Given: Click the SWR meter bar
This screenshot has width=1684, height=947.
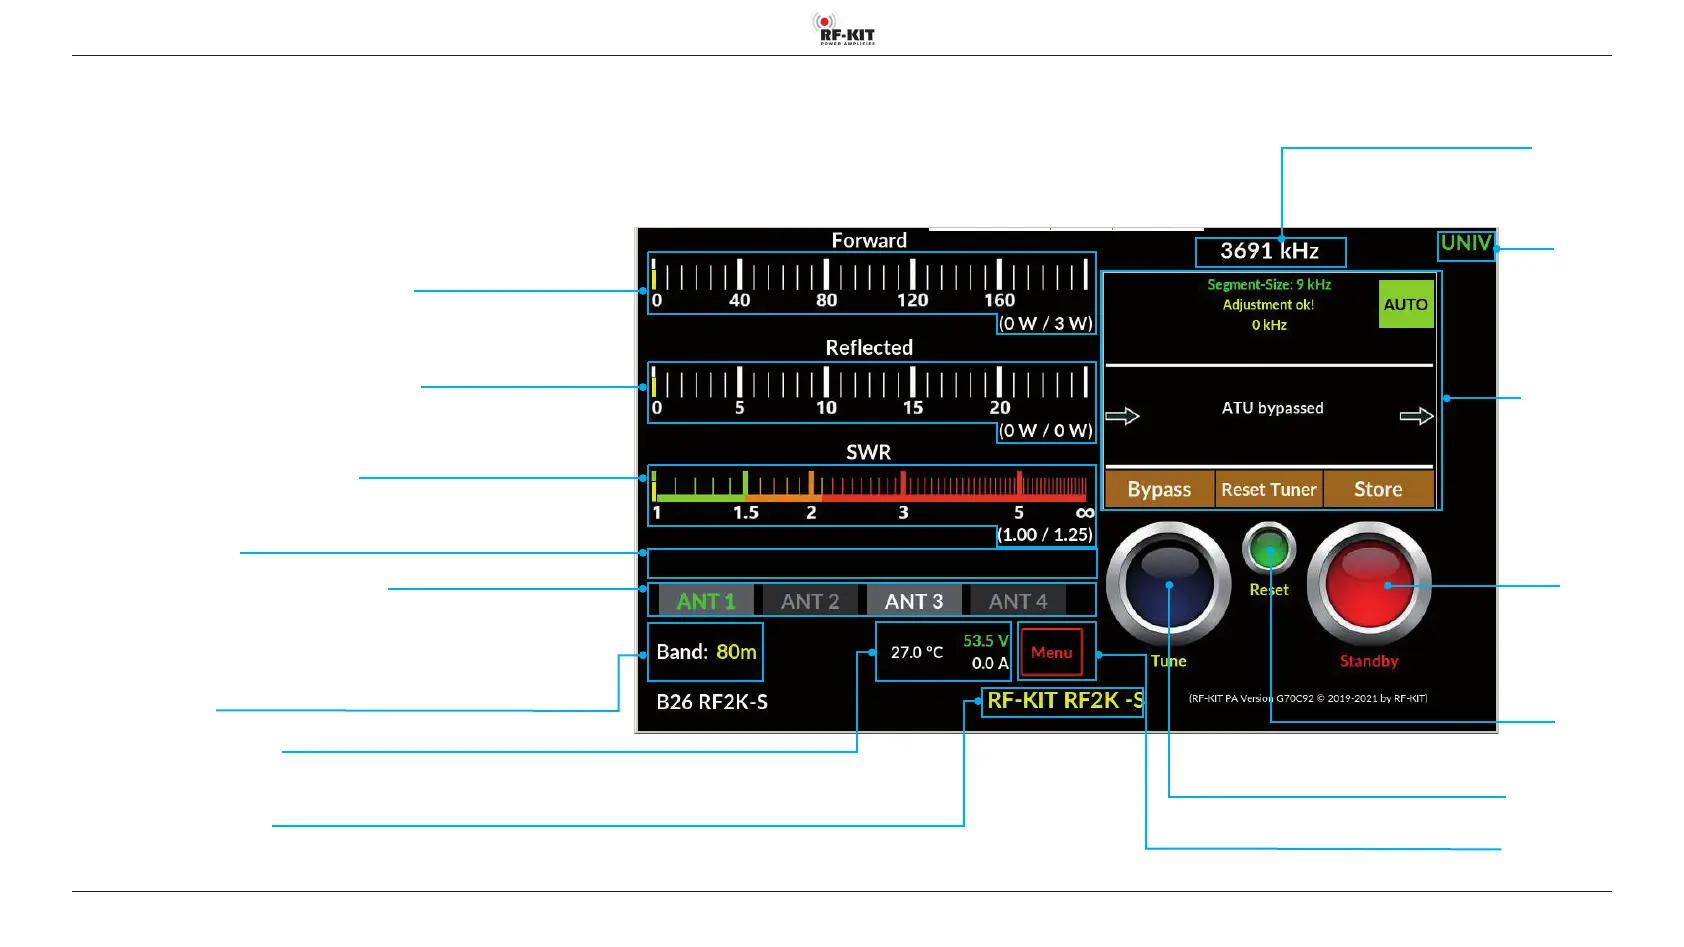Looking at the screenshot, I should 870,487.
